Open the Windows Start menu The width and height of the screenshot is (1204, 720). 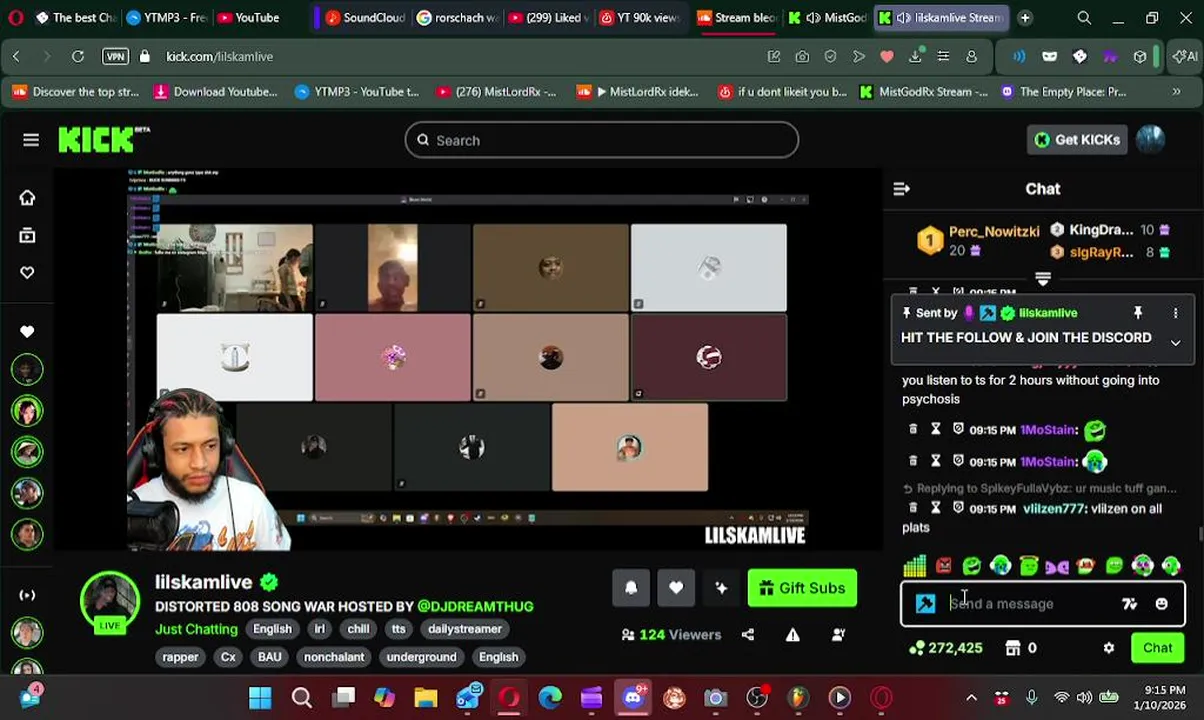[x=260, y=697]
